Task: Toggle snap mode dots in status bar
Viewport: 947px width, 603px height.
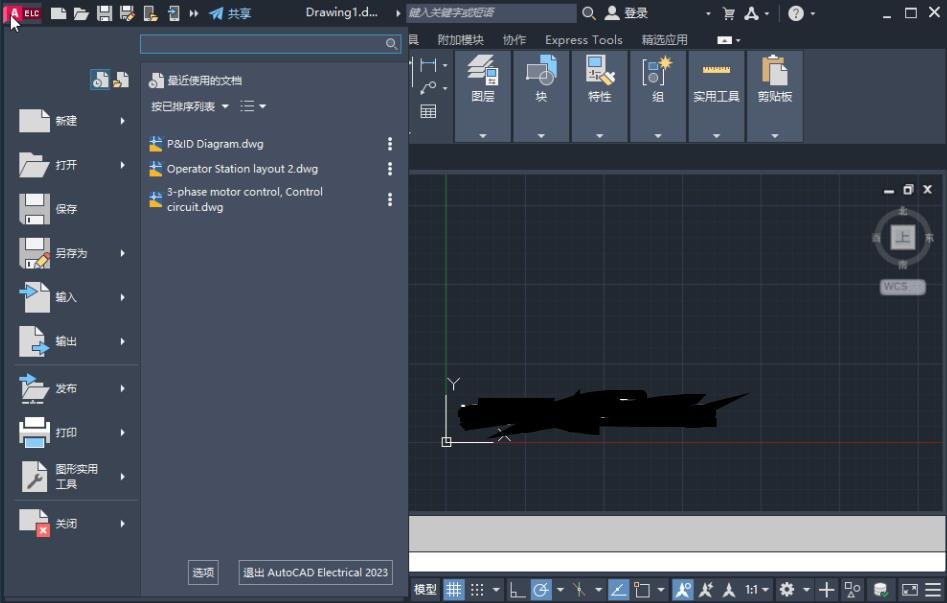Action: [x=477, y=589]
